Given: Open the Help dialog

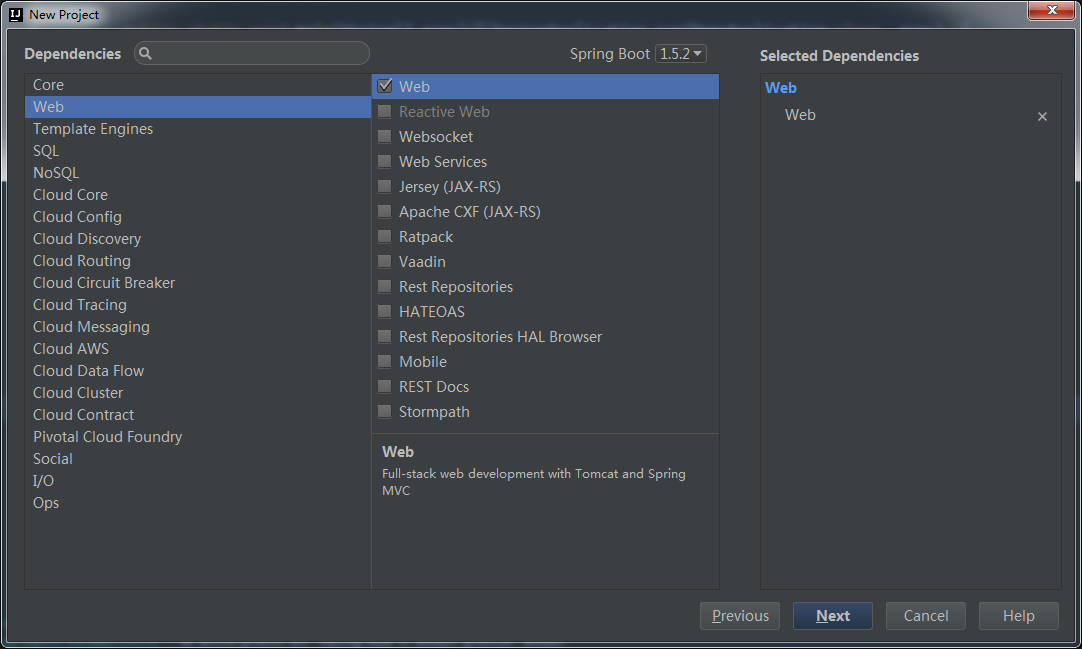Looking at the screenshot, I should (1018, 615).
